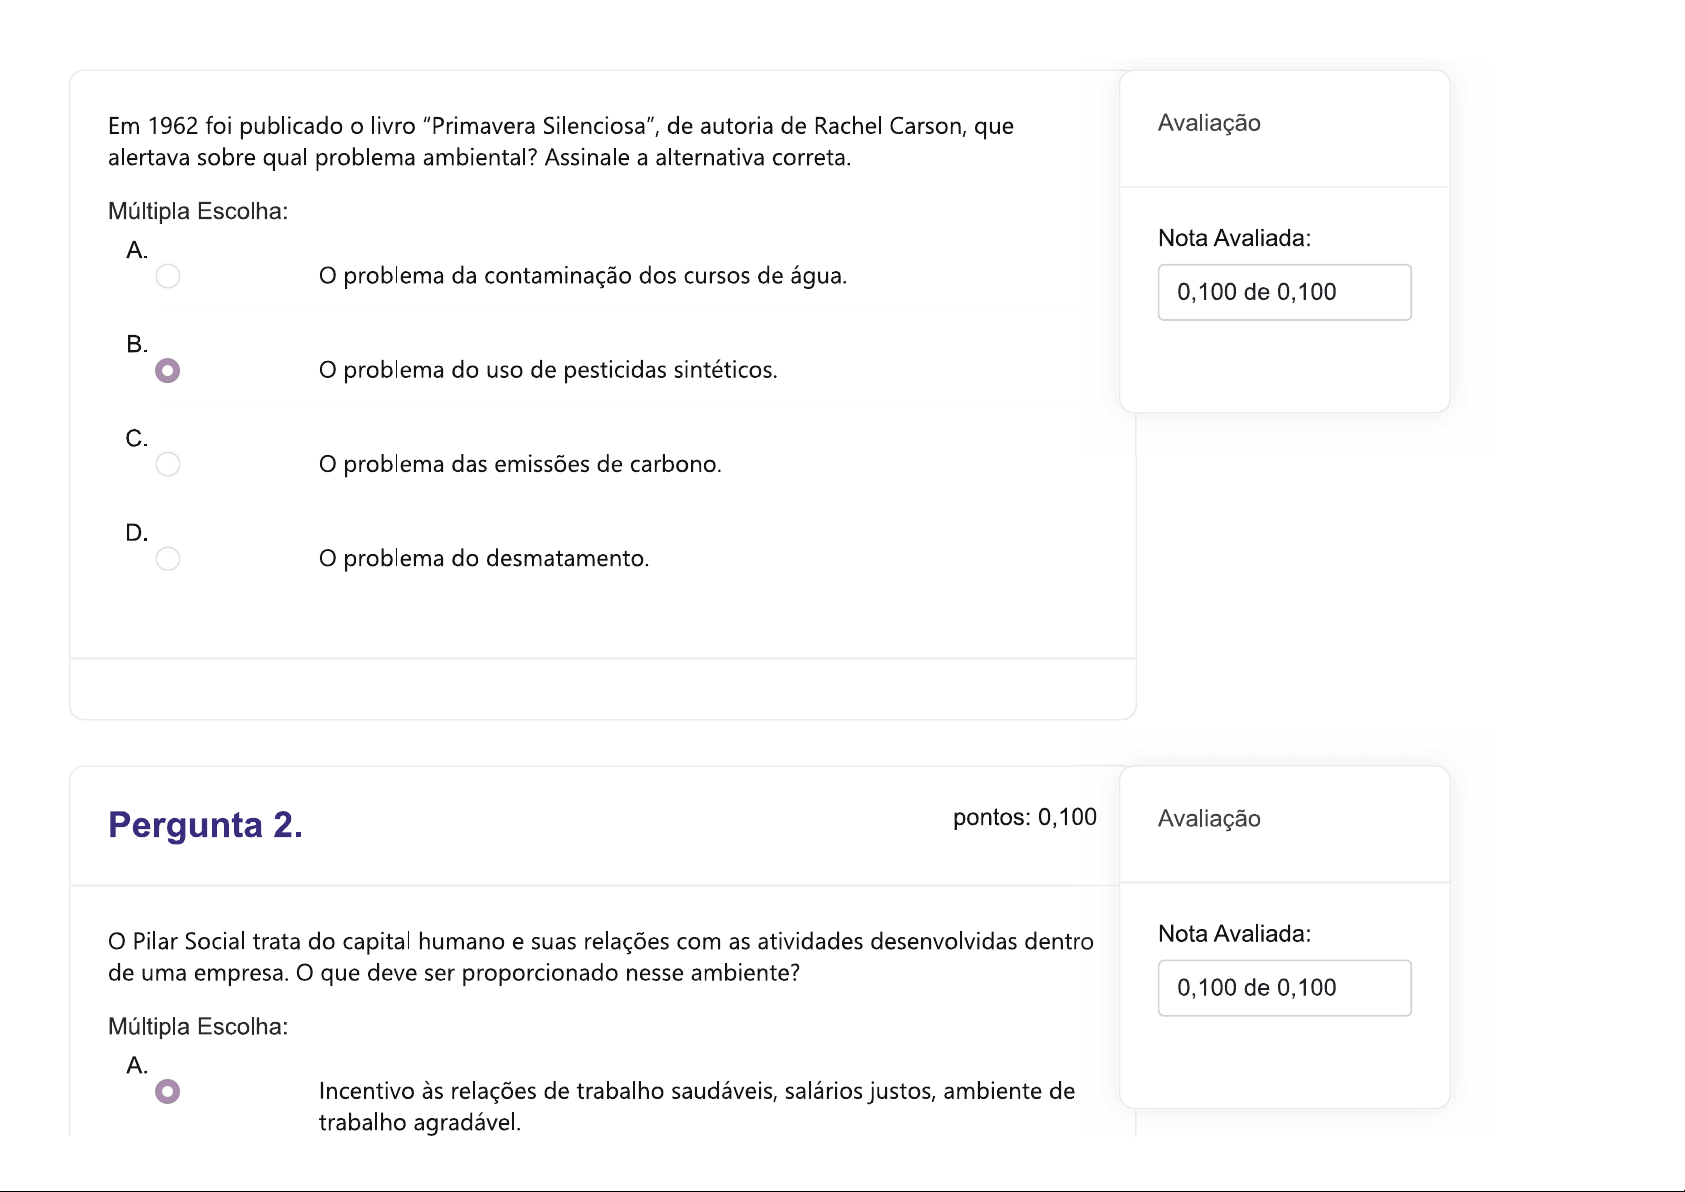This screenshot has width=1685, height=1192.
Task: Select radio option A about water contamination
Action: coord(168,276)
